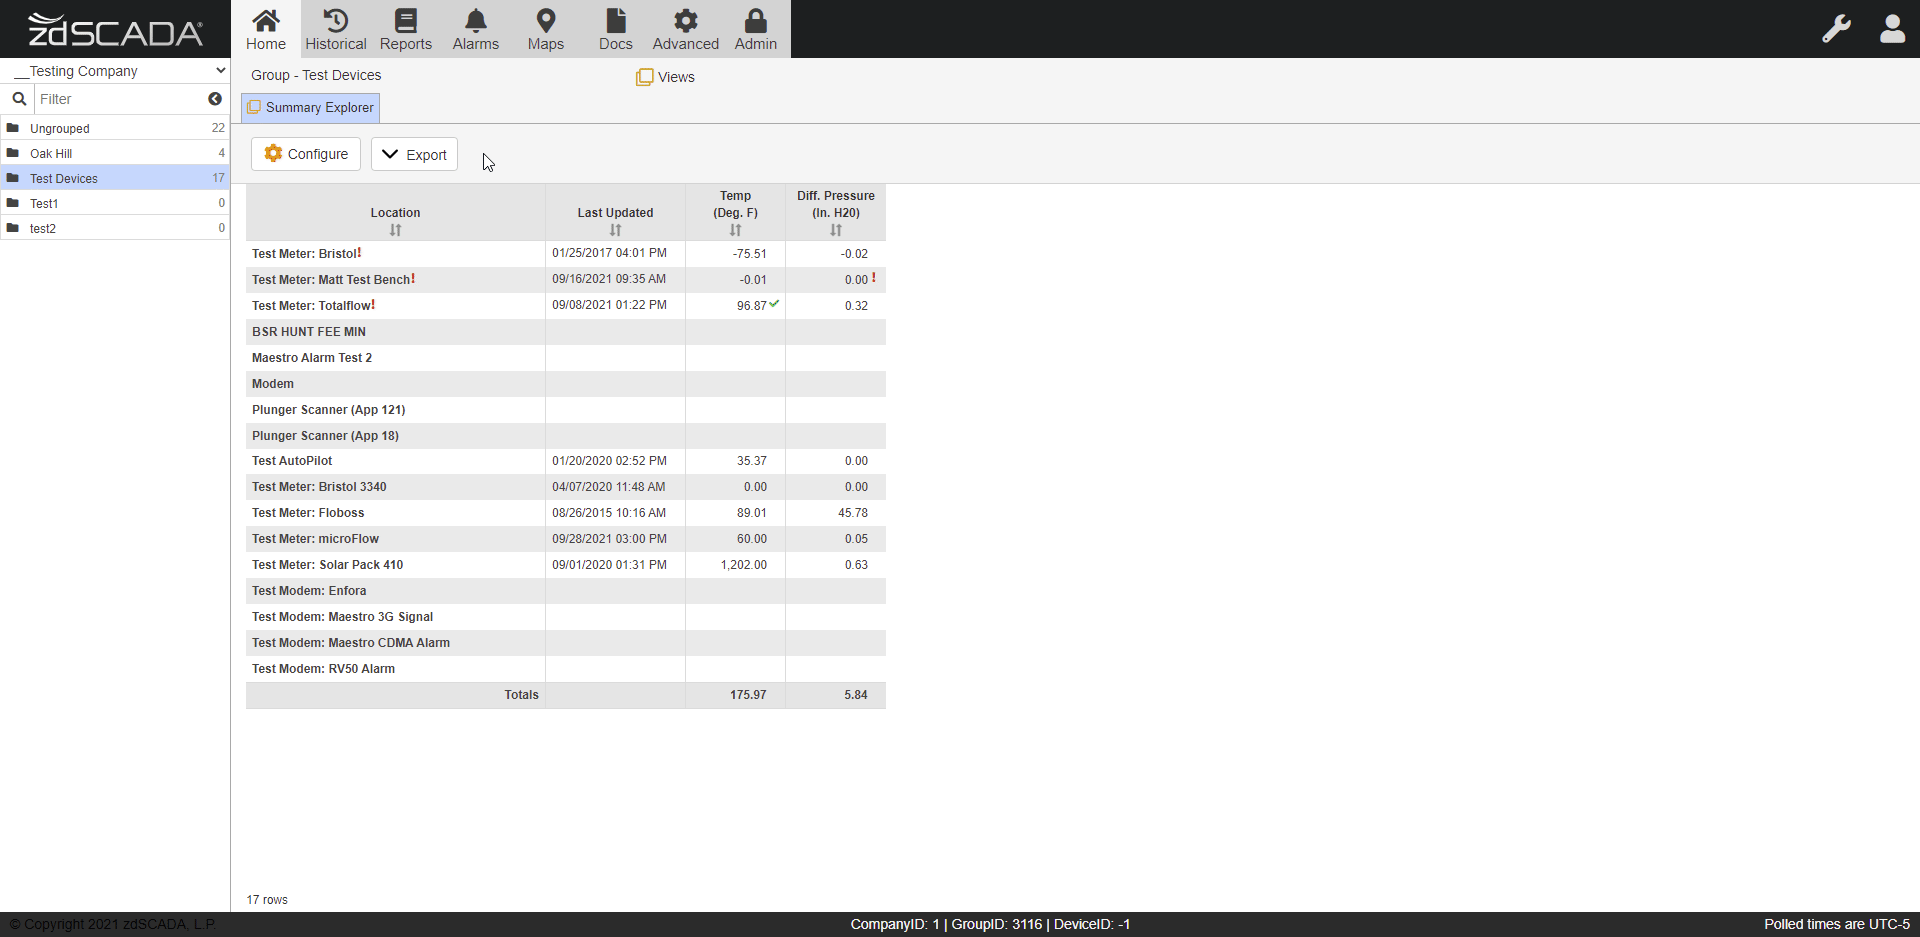1920x937 pixels.
Task: Click the wrench tools icon
Action: pos(1838,29)
